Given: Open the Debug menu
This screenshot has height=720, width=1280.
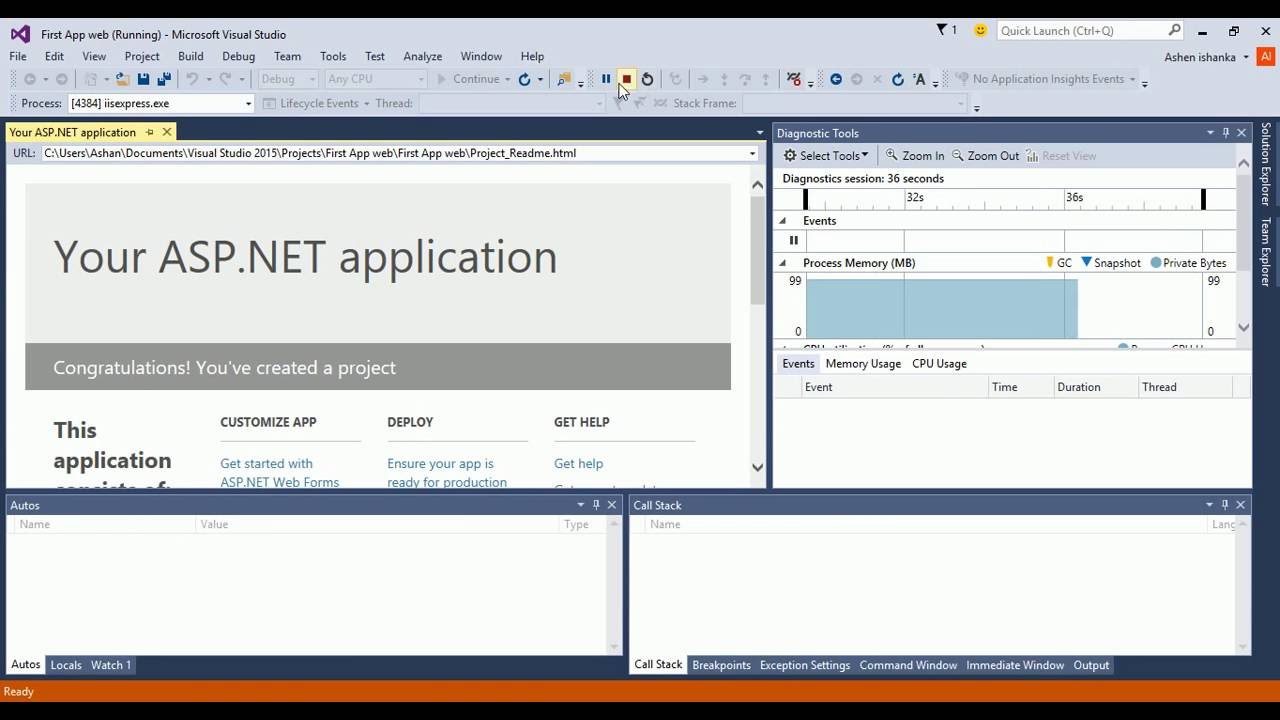Looking at the screenshot, I should (x=238, y=56).
